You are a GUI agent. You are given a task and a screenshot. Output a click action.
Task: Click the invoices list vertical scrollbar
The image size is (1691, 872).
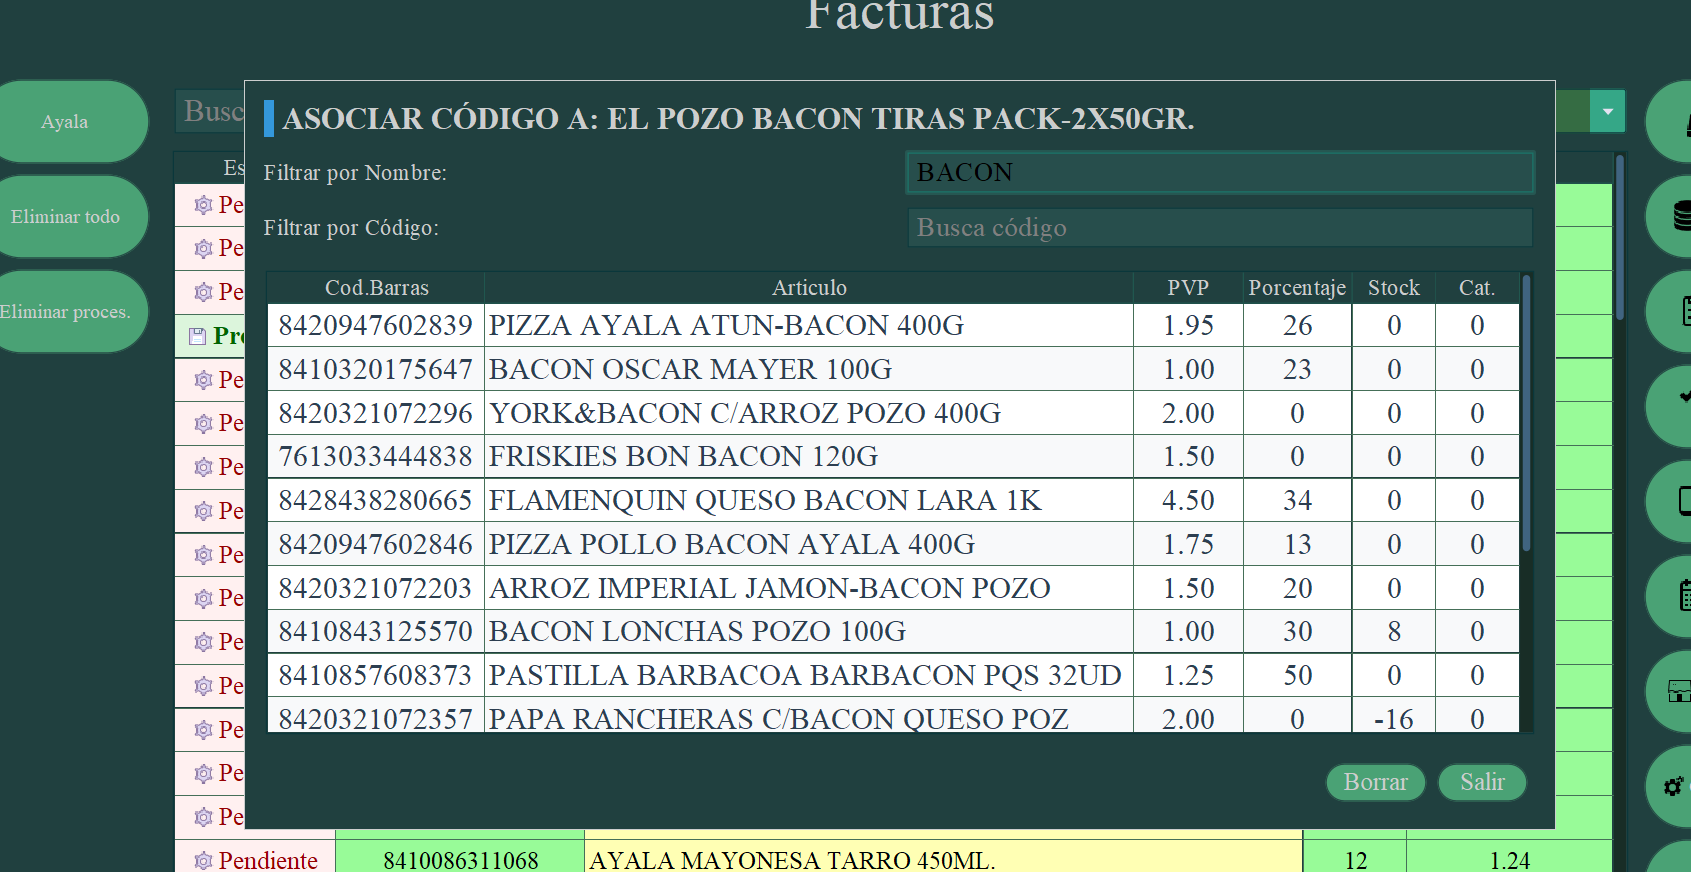tap(1620, 238)
